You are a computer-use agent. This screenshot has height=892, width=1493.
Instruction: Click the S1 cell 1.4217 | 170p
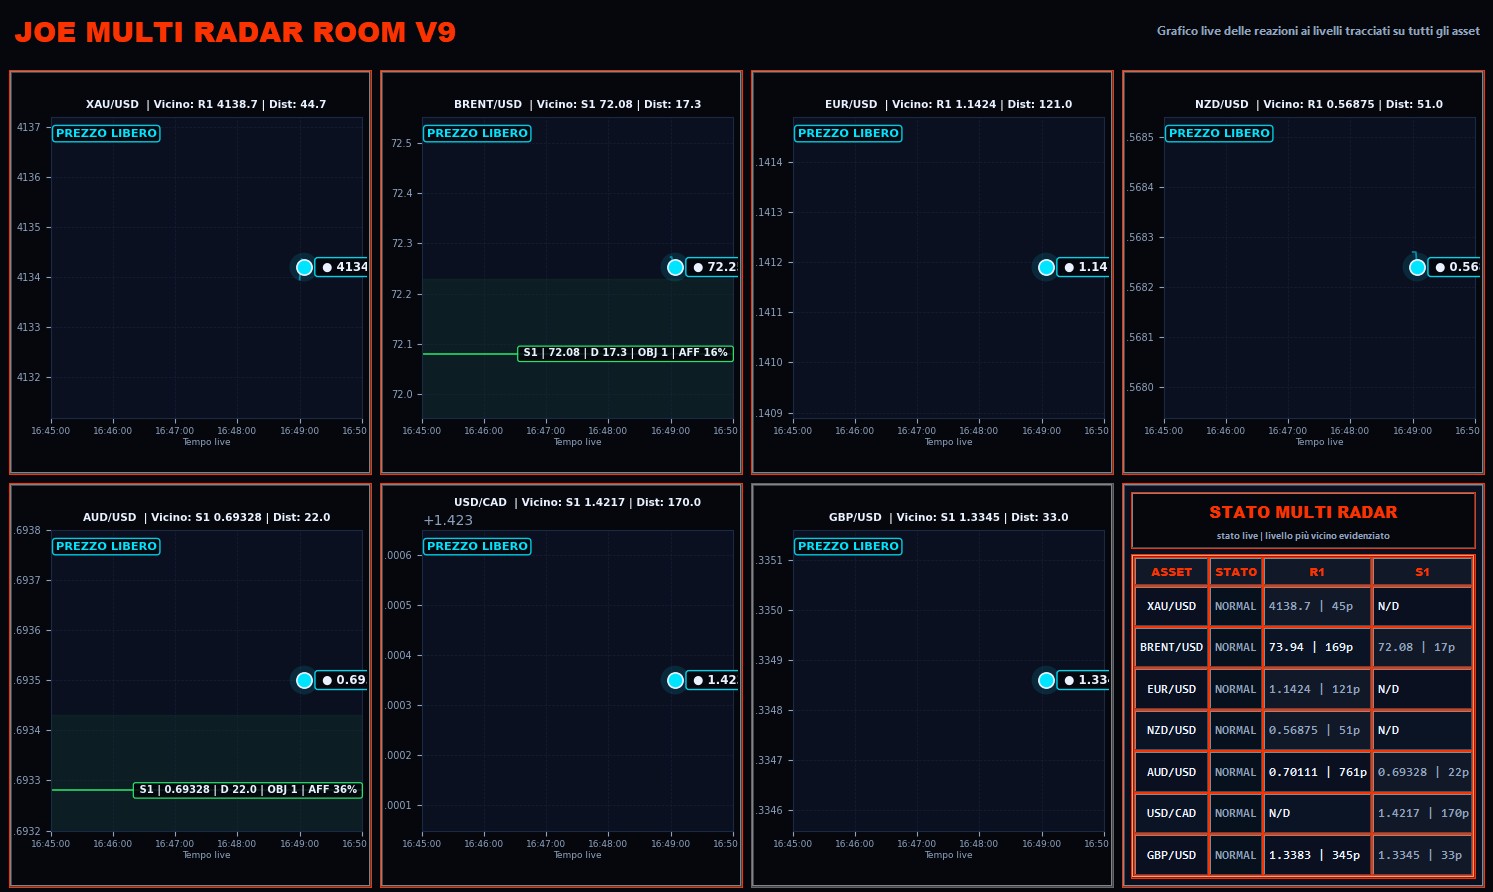[1422, 813]
